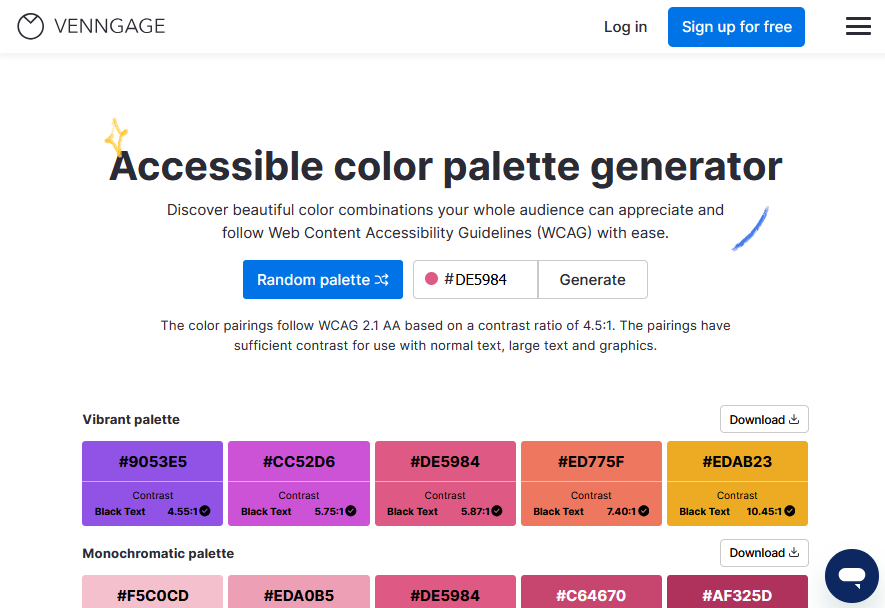Download the Vibrant palette
885x608 pixels.
[x=764, y=419]
